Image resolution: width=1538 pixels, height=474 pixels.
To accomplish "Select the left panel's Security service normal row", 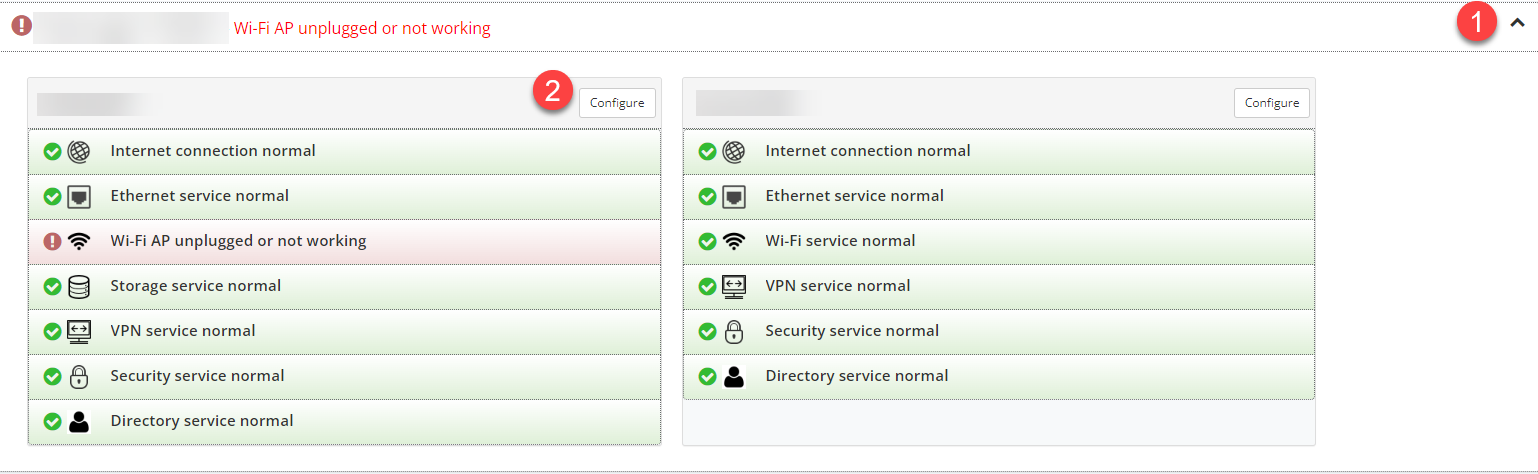I will pyautogui.click(x=345, y=377).
